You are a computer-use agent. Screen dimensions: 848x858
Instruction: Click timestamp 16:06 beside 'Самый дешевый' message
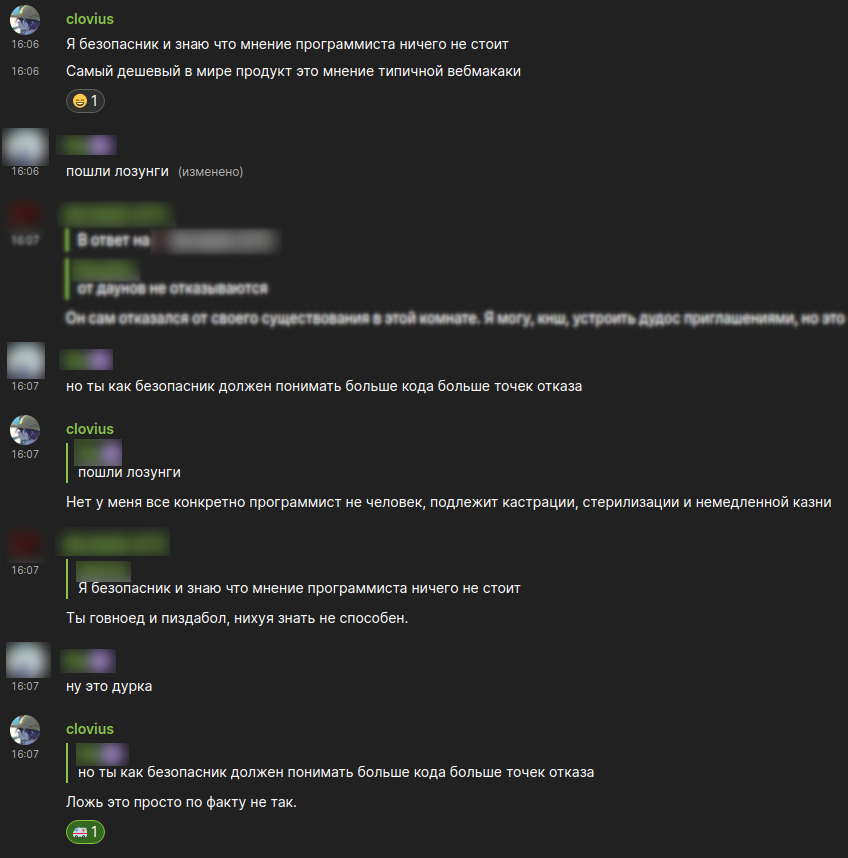tap(25, 71)
